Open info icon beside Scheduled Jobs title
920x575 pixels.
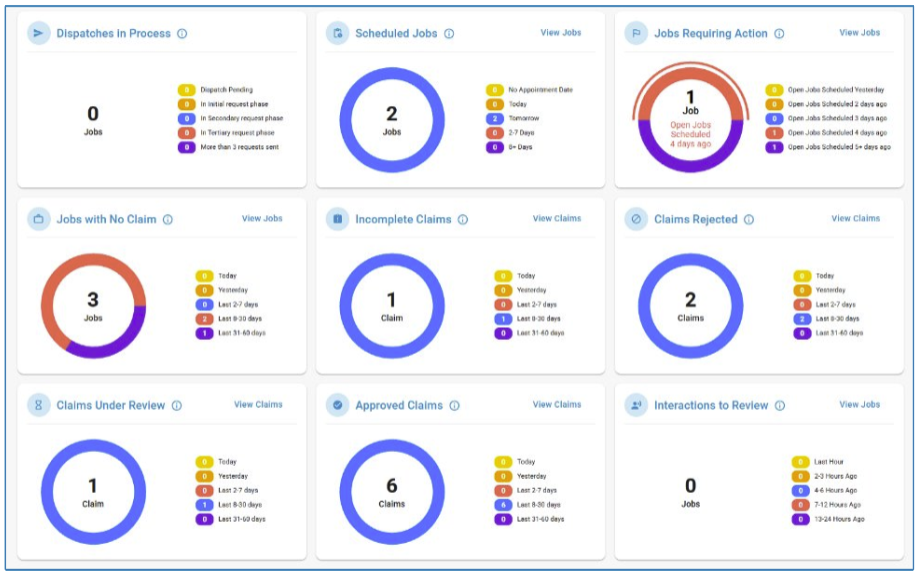coord(449,33)
